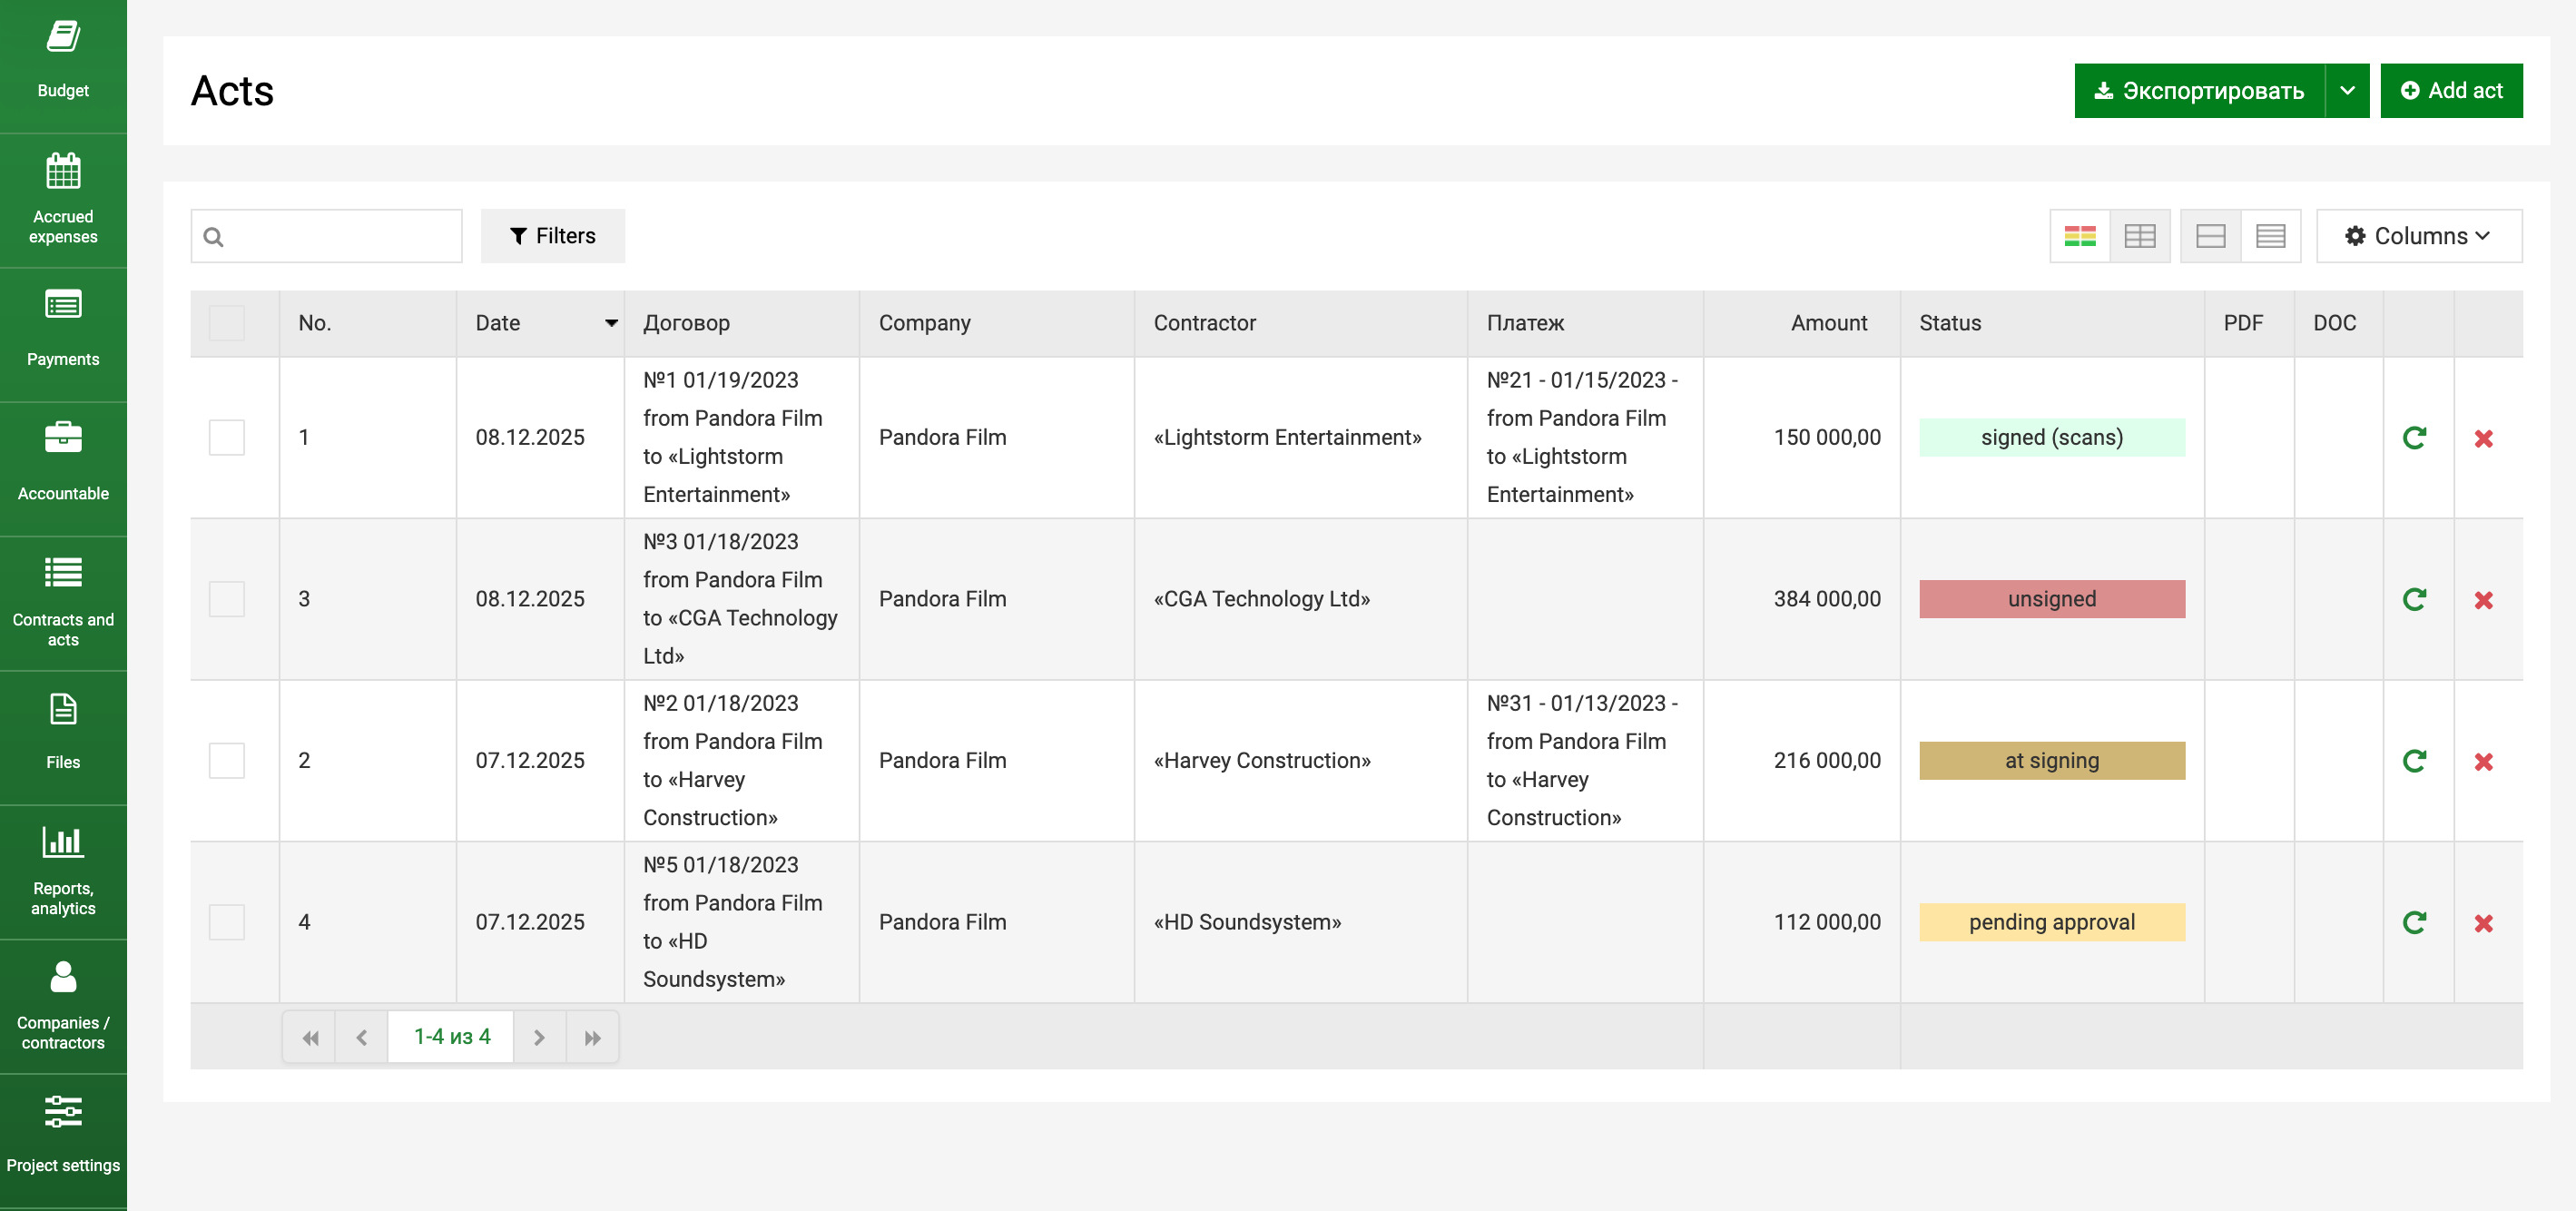Expand the export options arrow

(2346, 91)
